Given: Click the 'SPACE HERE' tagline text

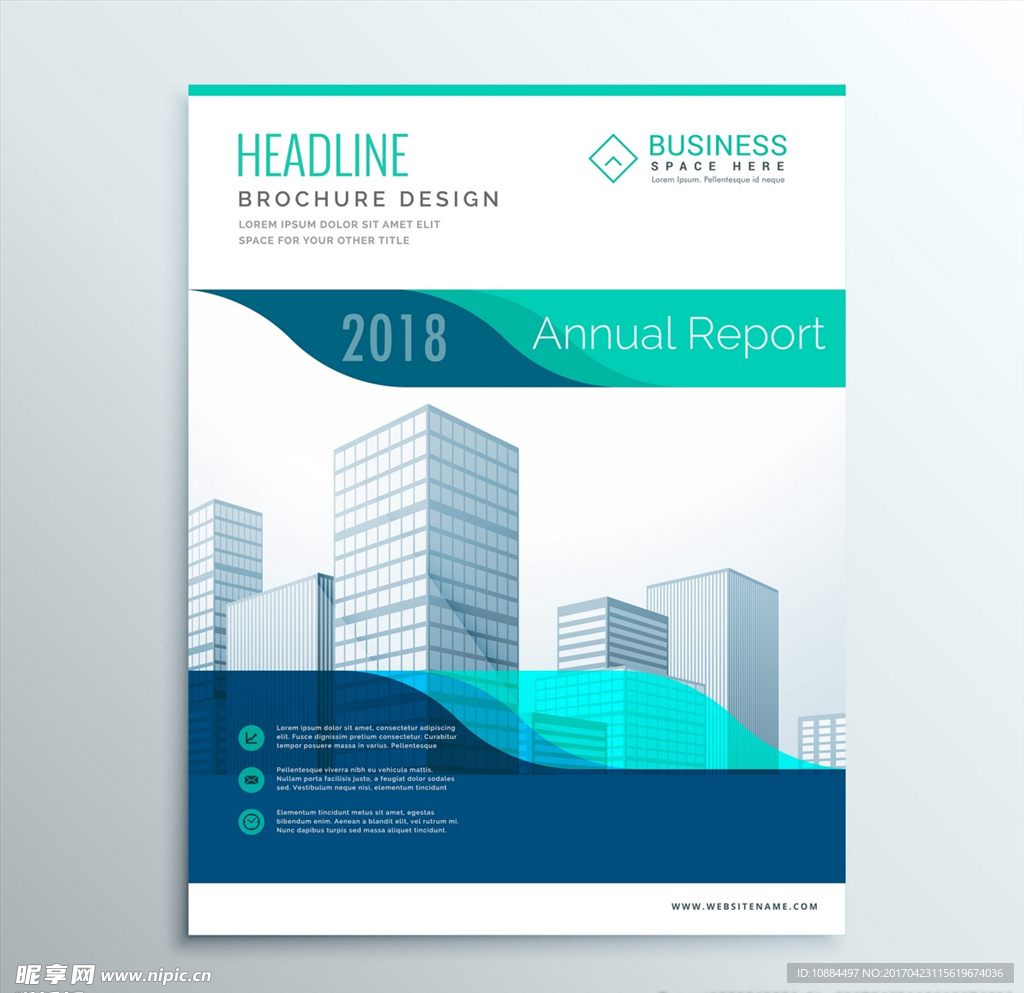Looking at the screenshot, I should [718, 166].
